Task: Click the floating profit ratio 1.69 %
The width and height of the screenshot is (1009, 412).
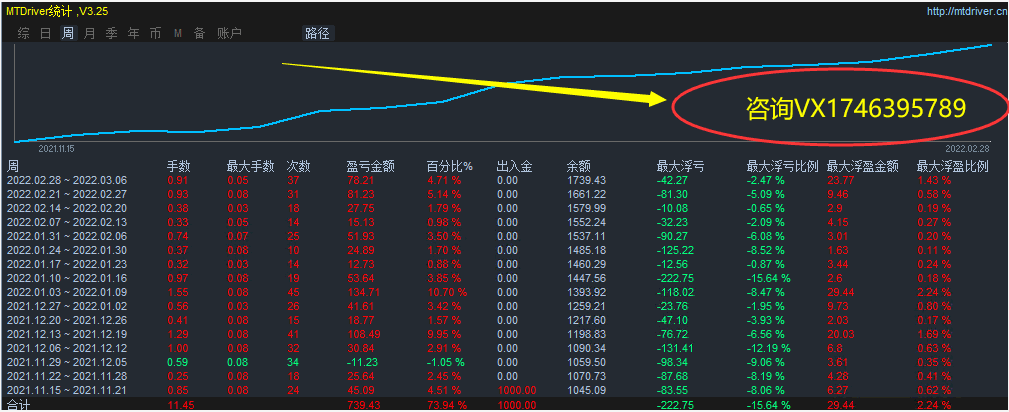Action: 934,334
